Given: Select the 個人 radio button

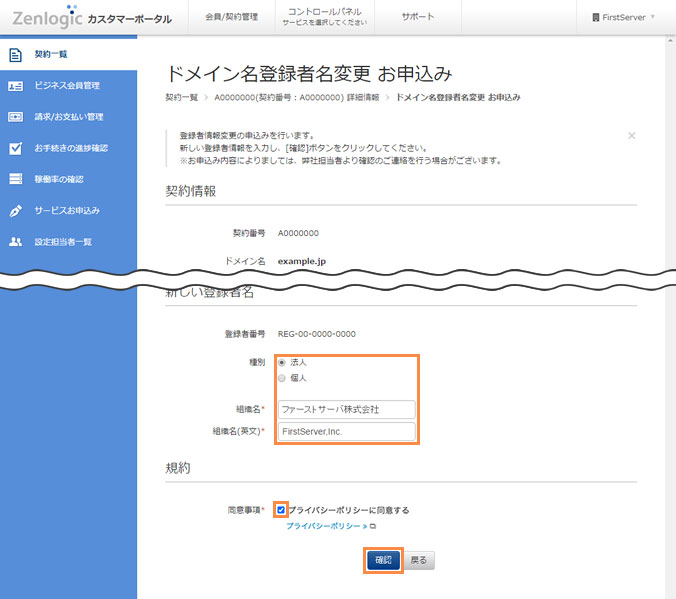Looking at the screenshot, I should pos(282,378).
